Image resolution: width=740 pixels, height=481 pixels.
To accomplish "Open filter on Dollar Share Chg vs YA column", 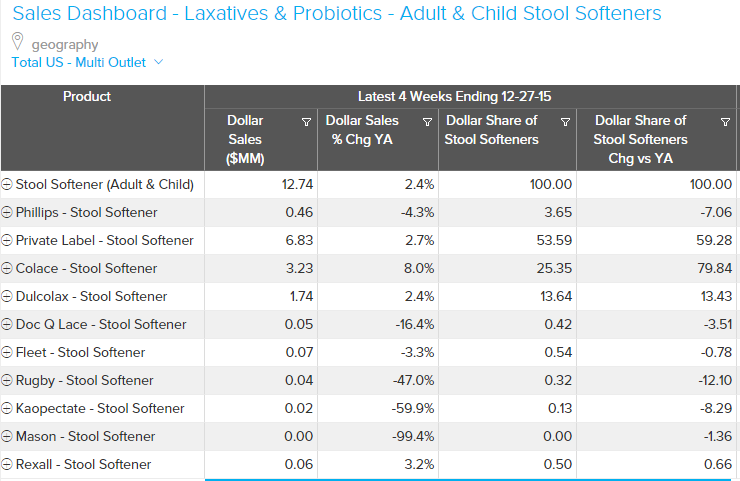I will 725,121.
